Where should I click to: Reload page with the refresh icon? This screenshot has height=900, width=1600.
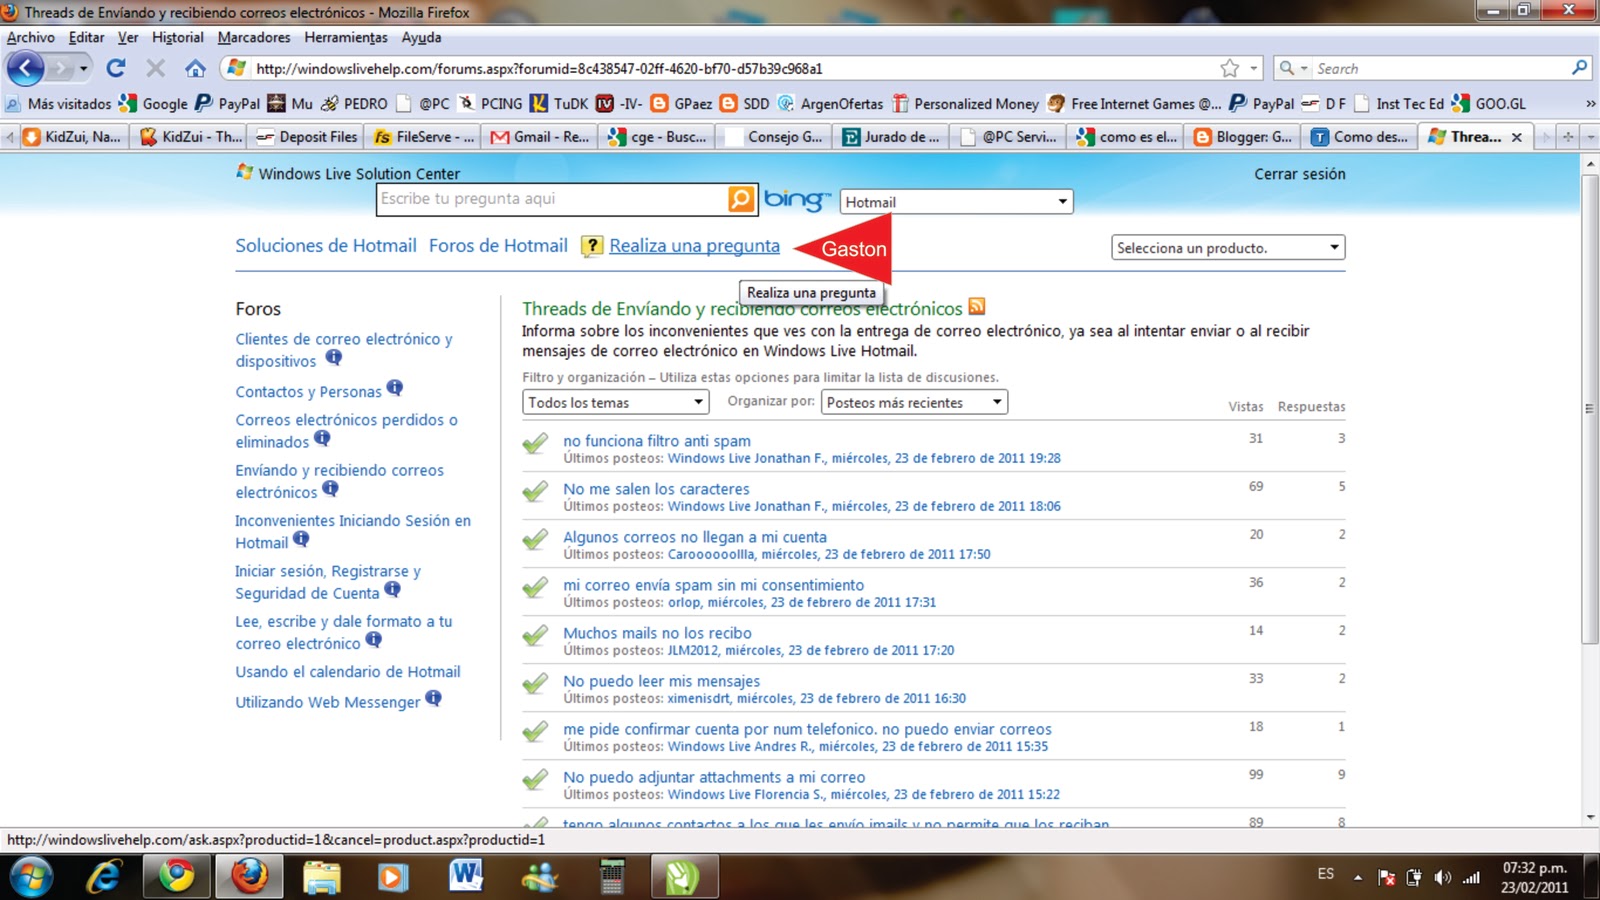(x=116, y=68)
